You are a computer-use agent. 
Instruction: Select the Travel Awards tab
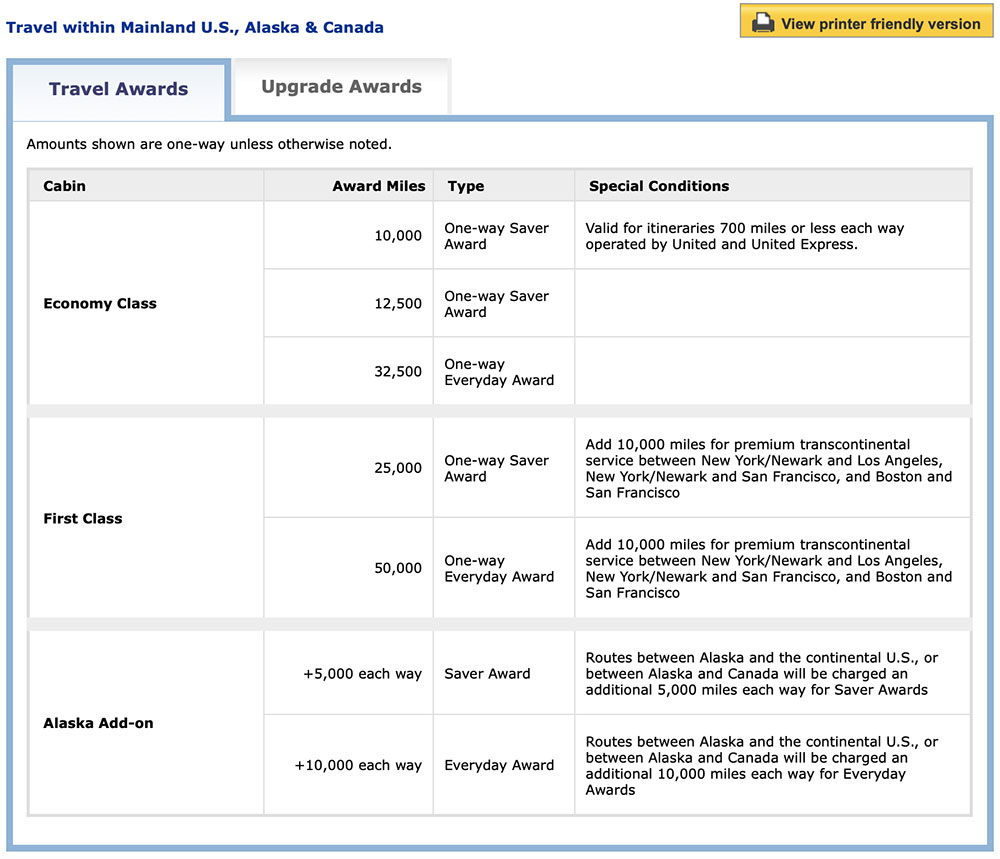point(119,89)
